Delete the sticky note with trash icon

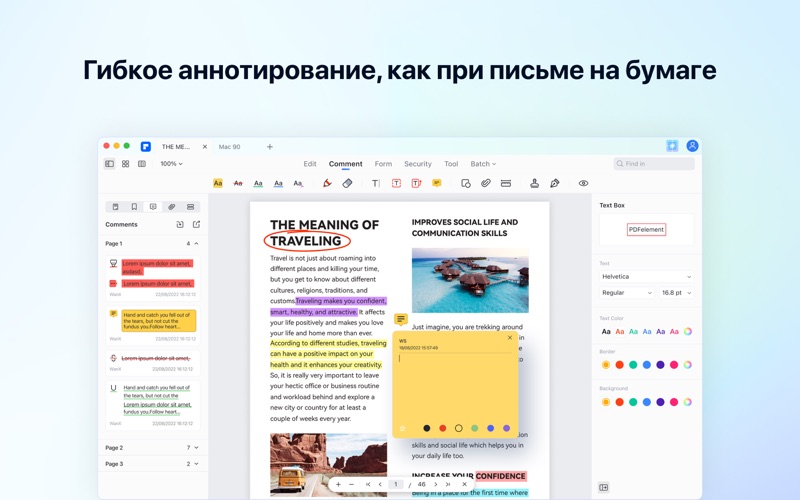point(403,429)
